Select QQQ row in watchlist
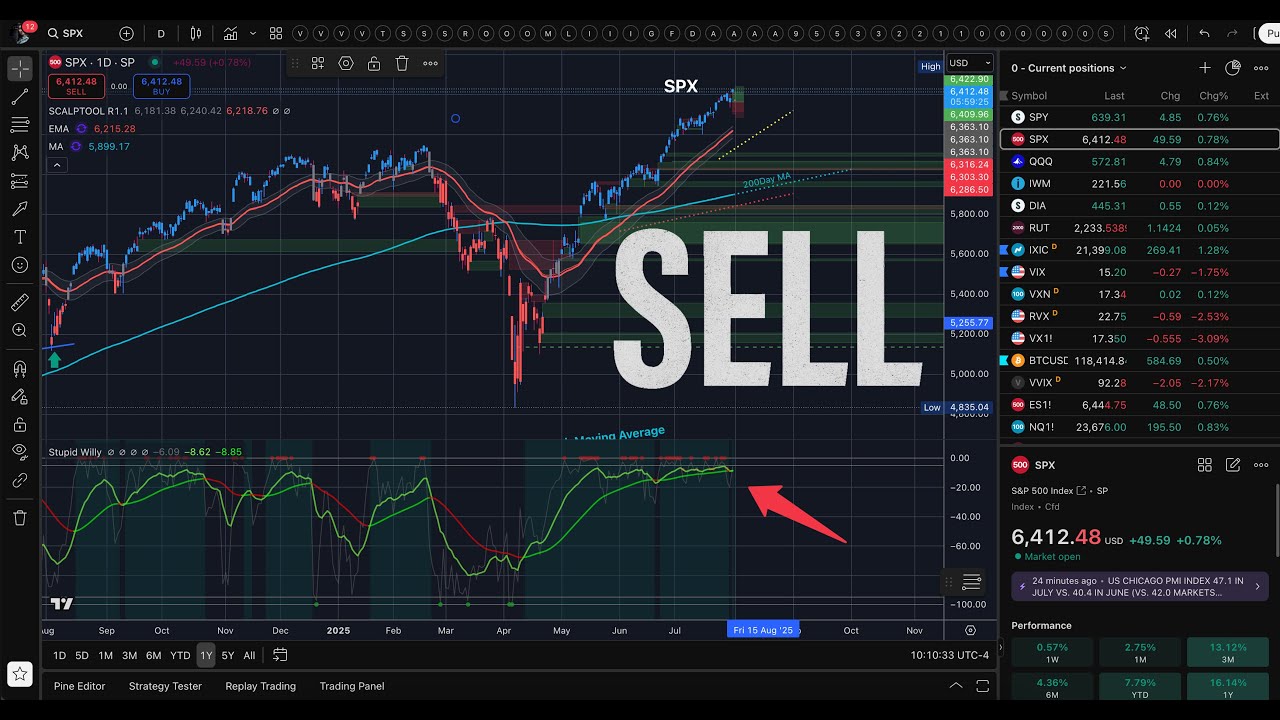This screenshot has width=1280, height=720. coord(1139,161)
